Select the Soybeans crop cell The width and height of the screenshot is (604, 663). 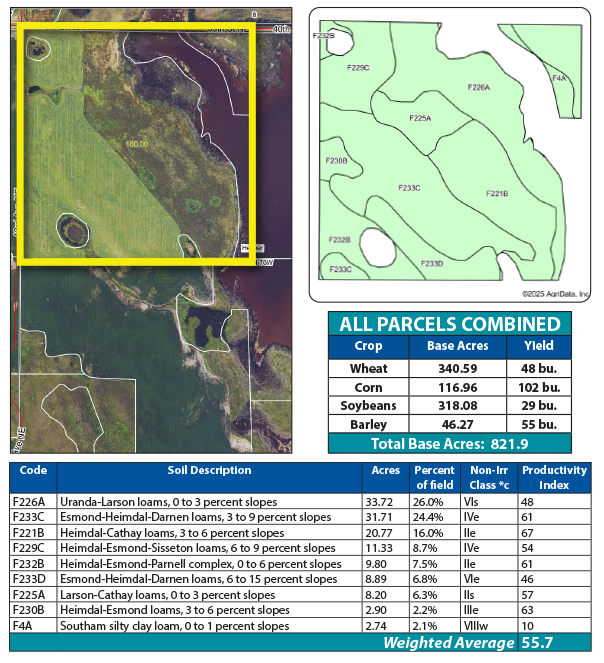tap(369, 406)
